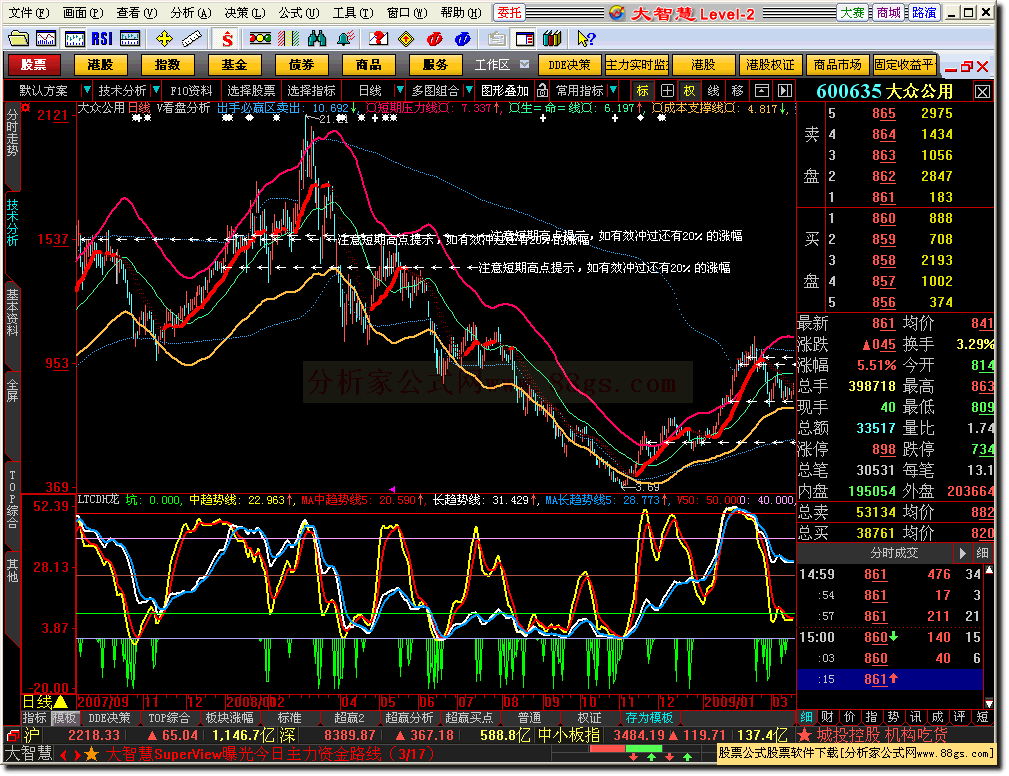
Task: Click the red S dollar toolbar icon
Action: (227, 39)
